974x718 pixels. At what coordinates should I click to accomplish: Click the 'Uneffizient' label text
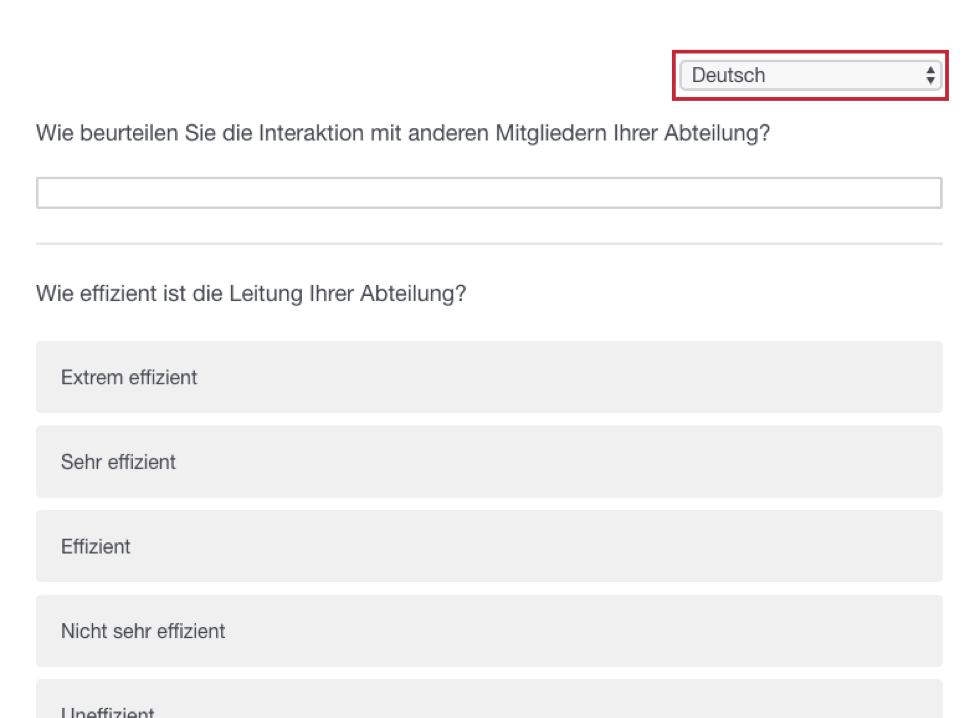pos(107,712)
